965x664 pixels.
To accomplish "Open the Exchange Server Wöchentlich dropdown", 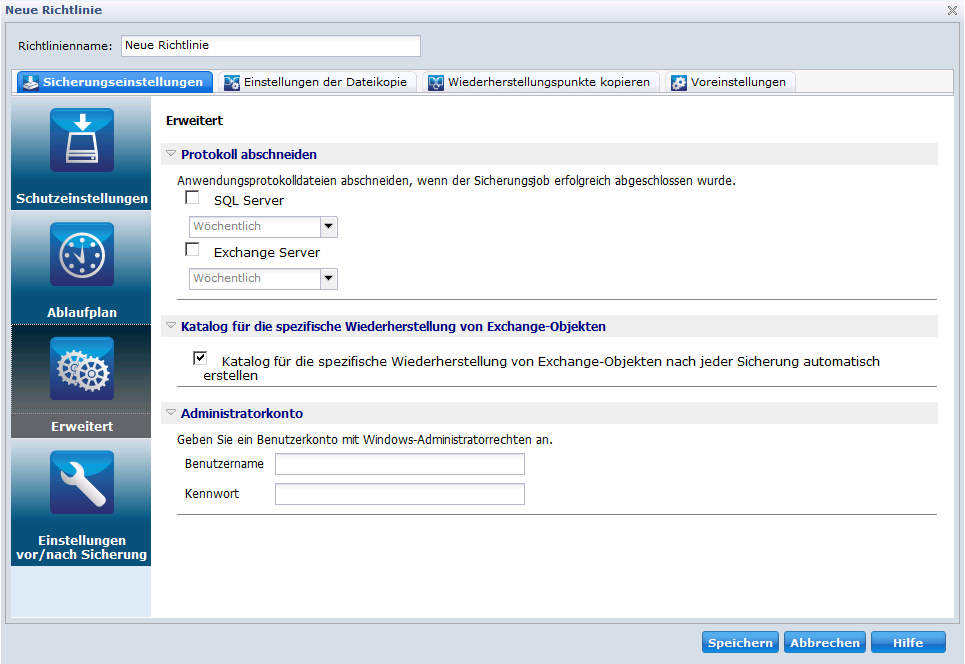I will pyautogui.click(x=328, y=279).
